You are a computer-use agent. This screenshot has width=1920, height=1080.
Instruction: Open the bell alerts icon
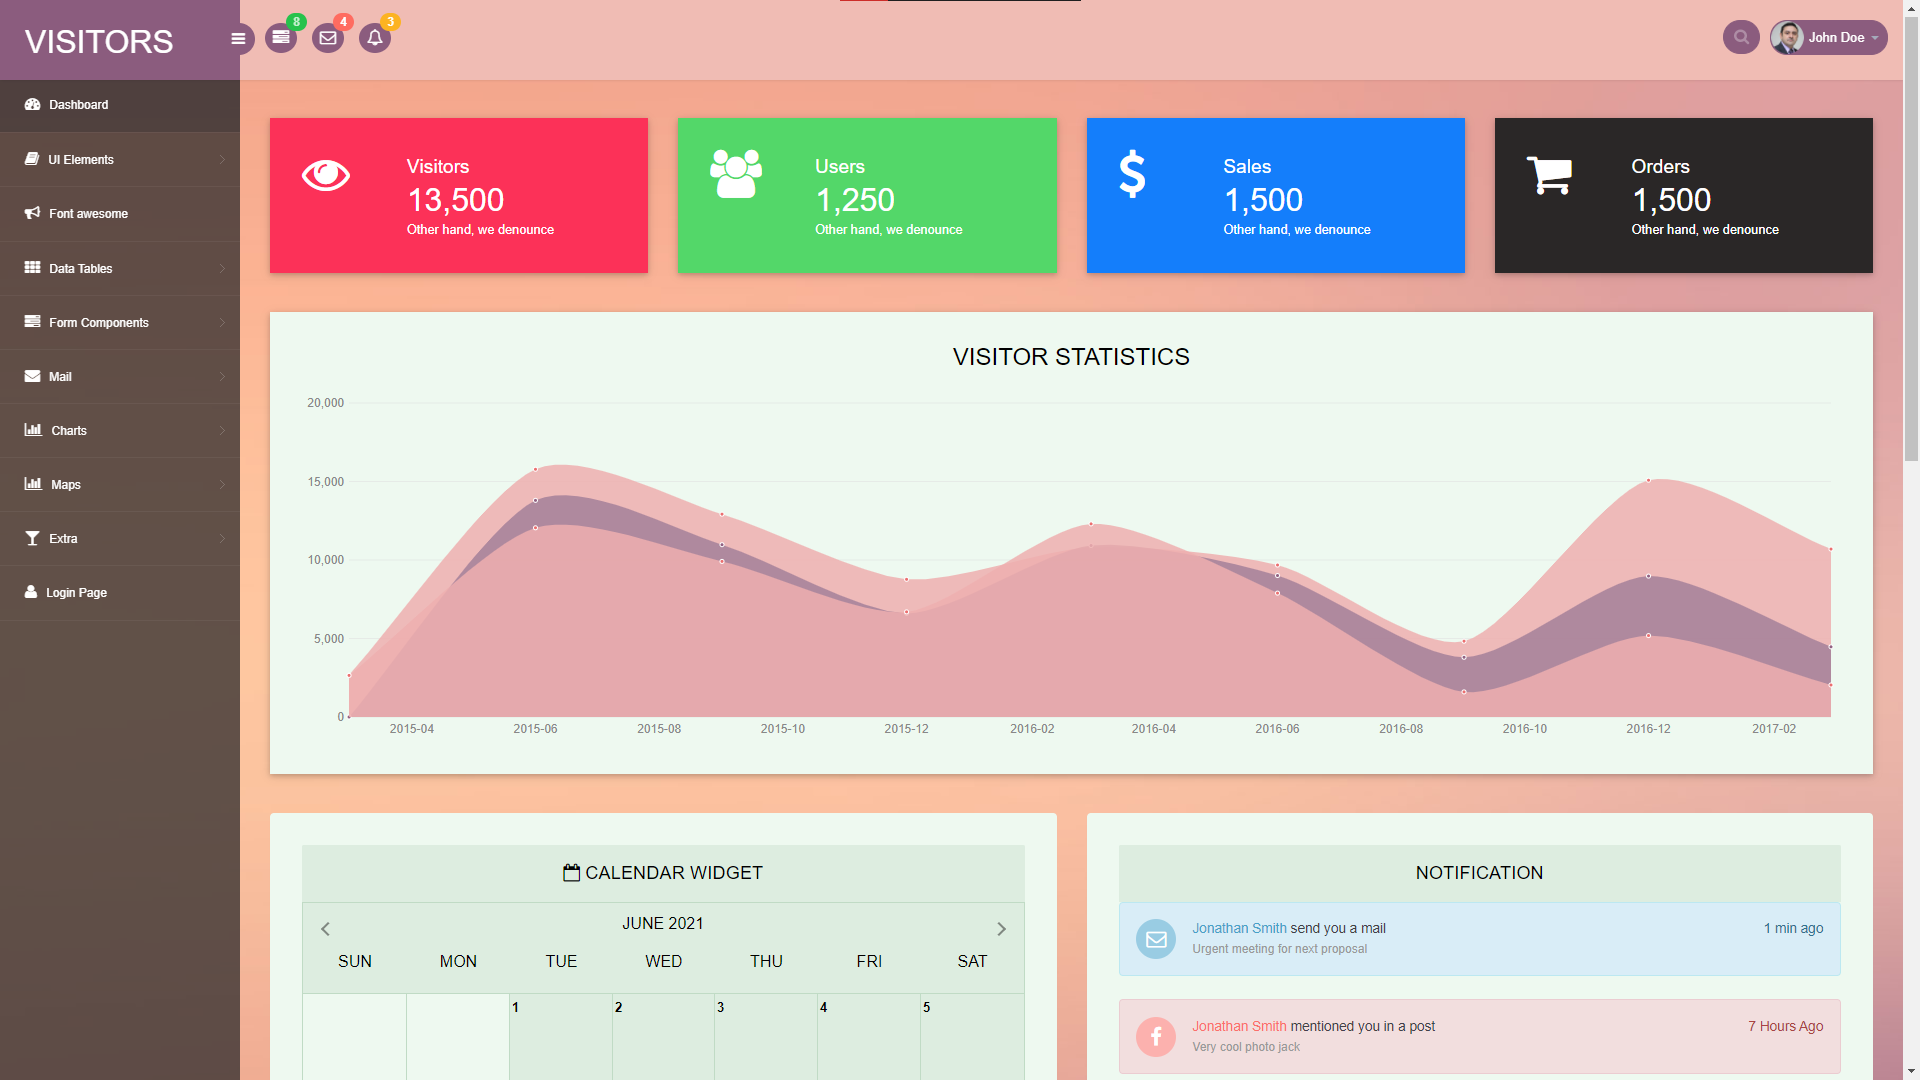[x=375, y=38]
